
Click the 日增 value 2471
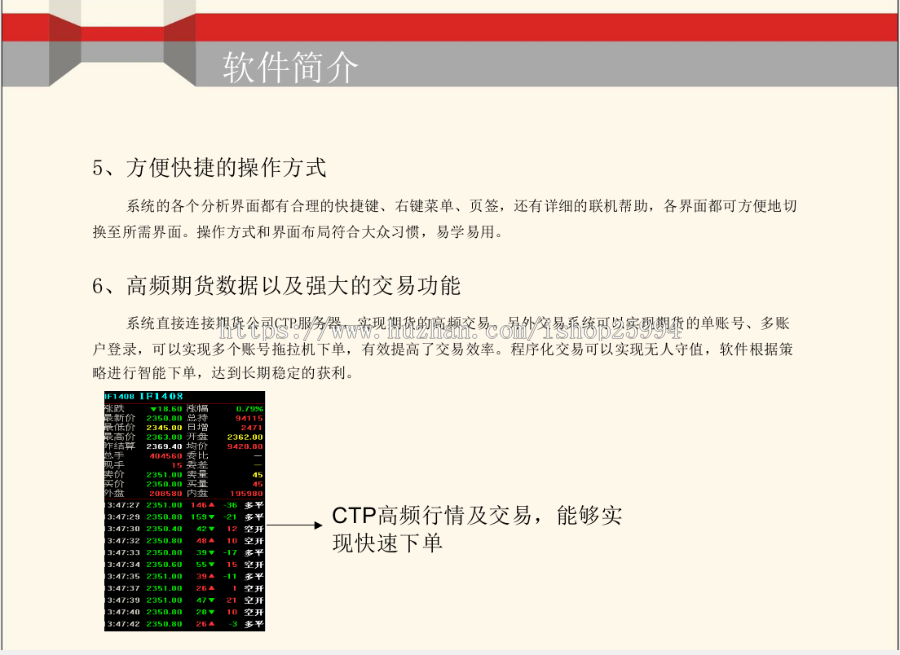click(x=251, y=427)
